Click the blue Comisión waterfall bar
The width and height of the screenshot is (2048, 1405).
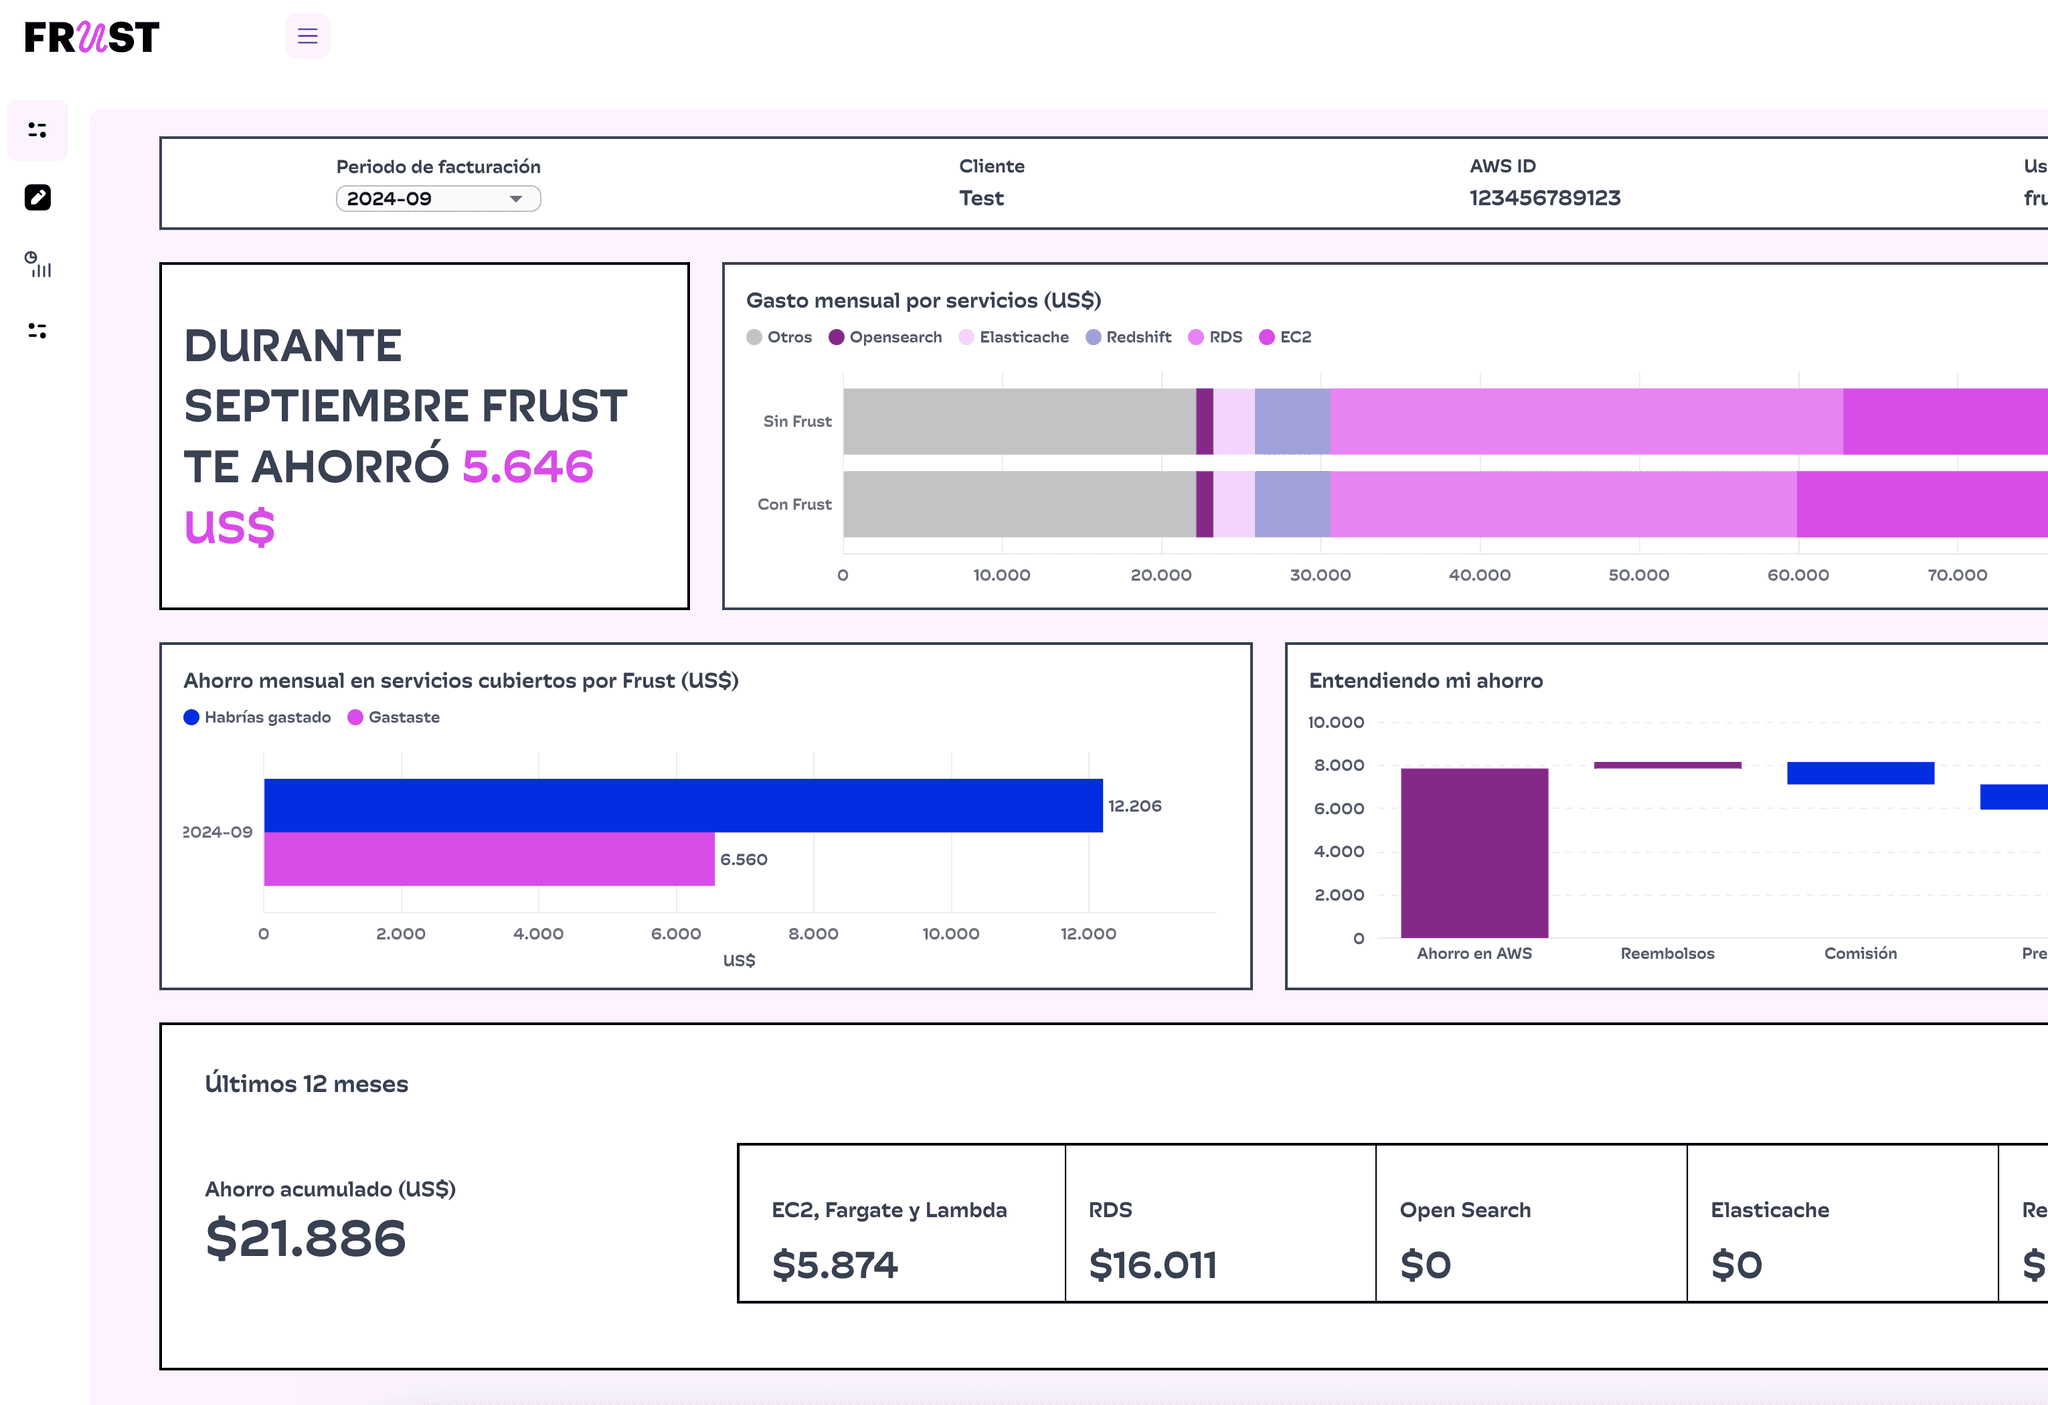tap(1860, 773)
